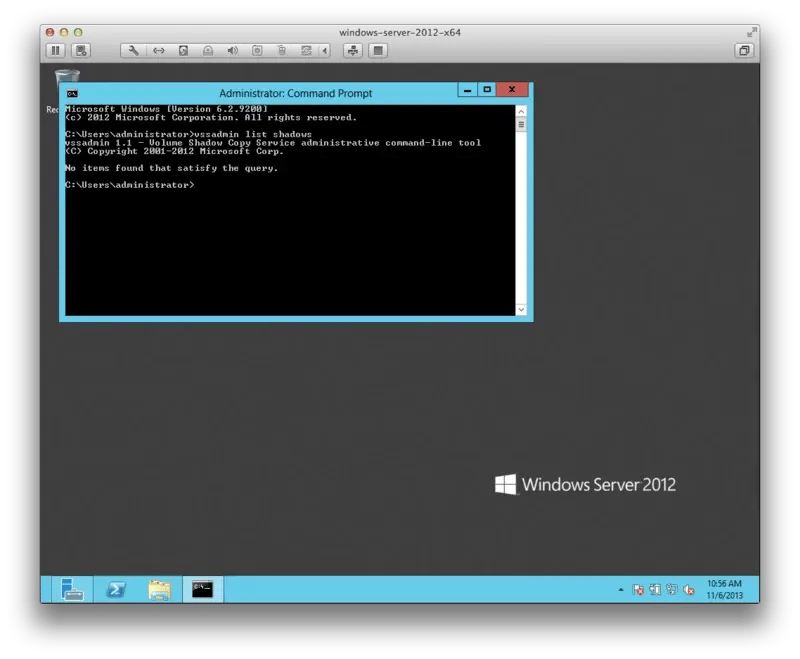Open Server Manager from the taskbar
Image resolution: width=800 pixels, height=659 pixels.
73,589
